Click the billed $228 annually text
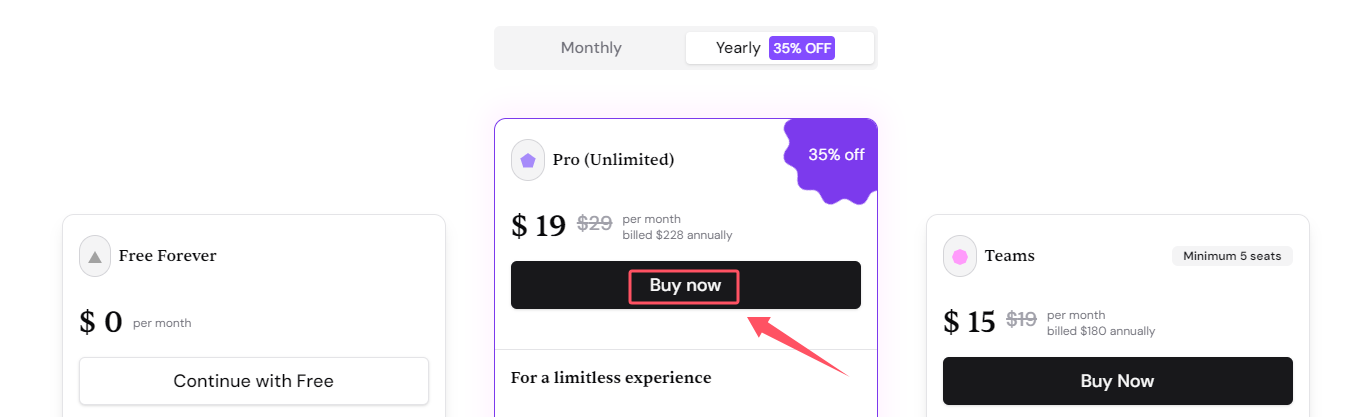 tap(677, 236)
